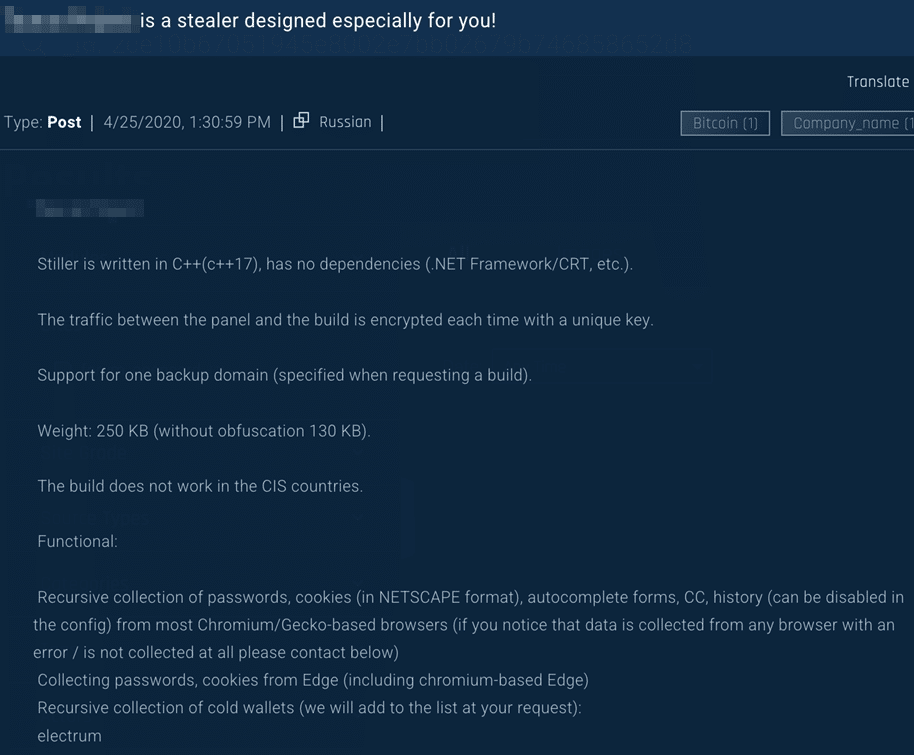
Task: Click the word "electrum"
Action: click(70, 736)
